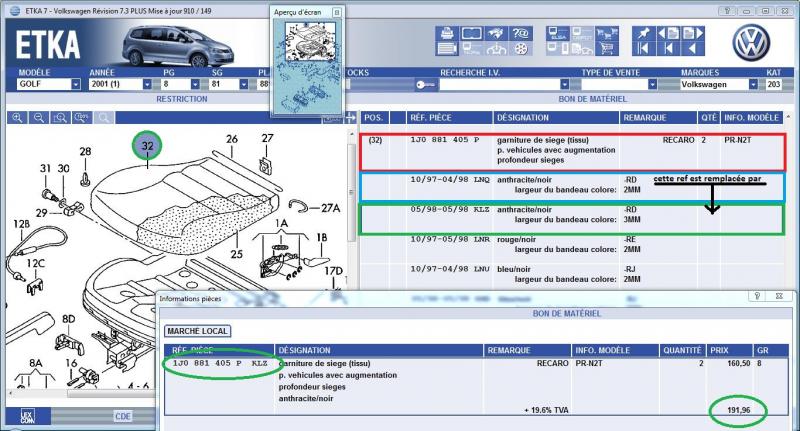Click the LEX COM icon at bottom left
Image resolution: width=800 pixels, height=431 pixels.
pos(28,416)
